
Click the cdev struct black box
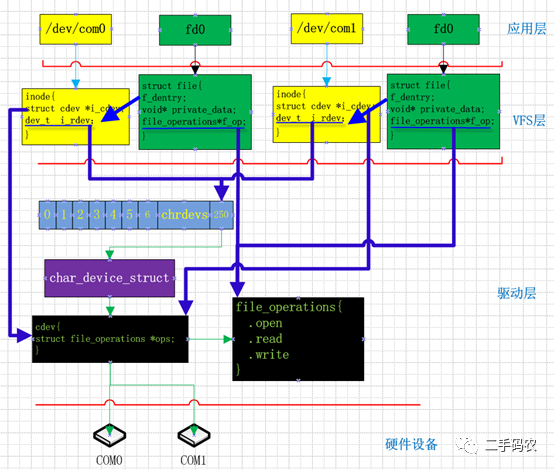point(110,339)
